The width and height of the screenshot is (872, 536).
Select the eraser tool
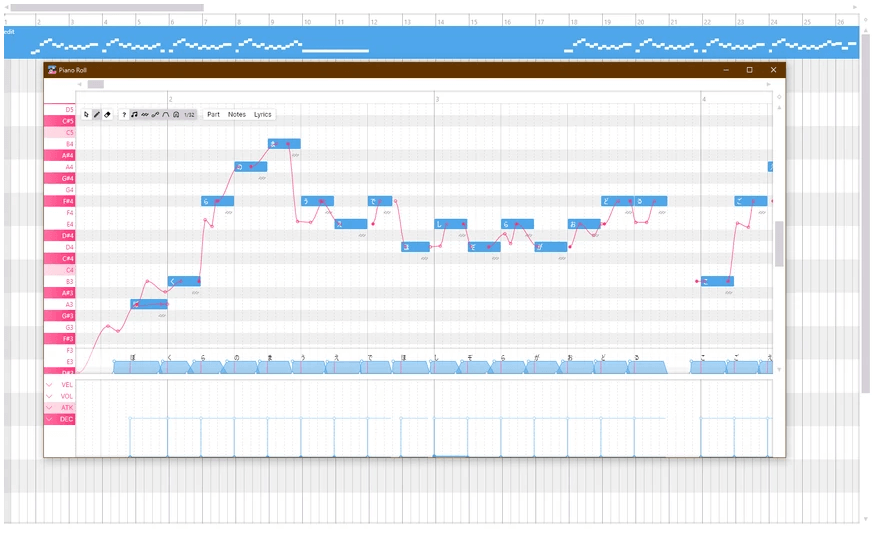108,115
